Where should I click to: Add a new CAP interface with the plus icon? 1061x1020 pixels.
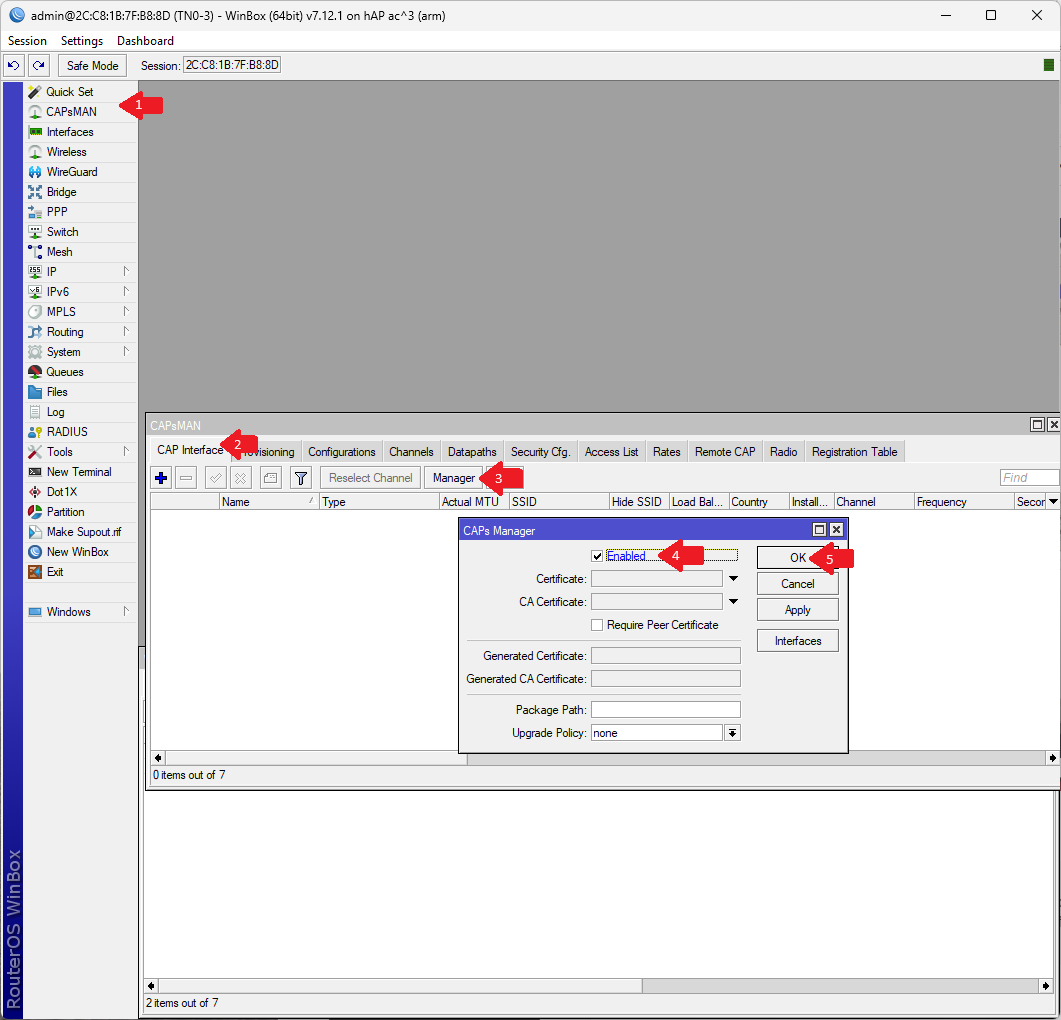coord(160,477)
